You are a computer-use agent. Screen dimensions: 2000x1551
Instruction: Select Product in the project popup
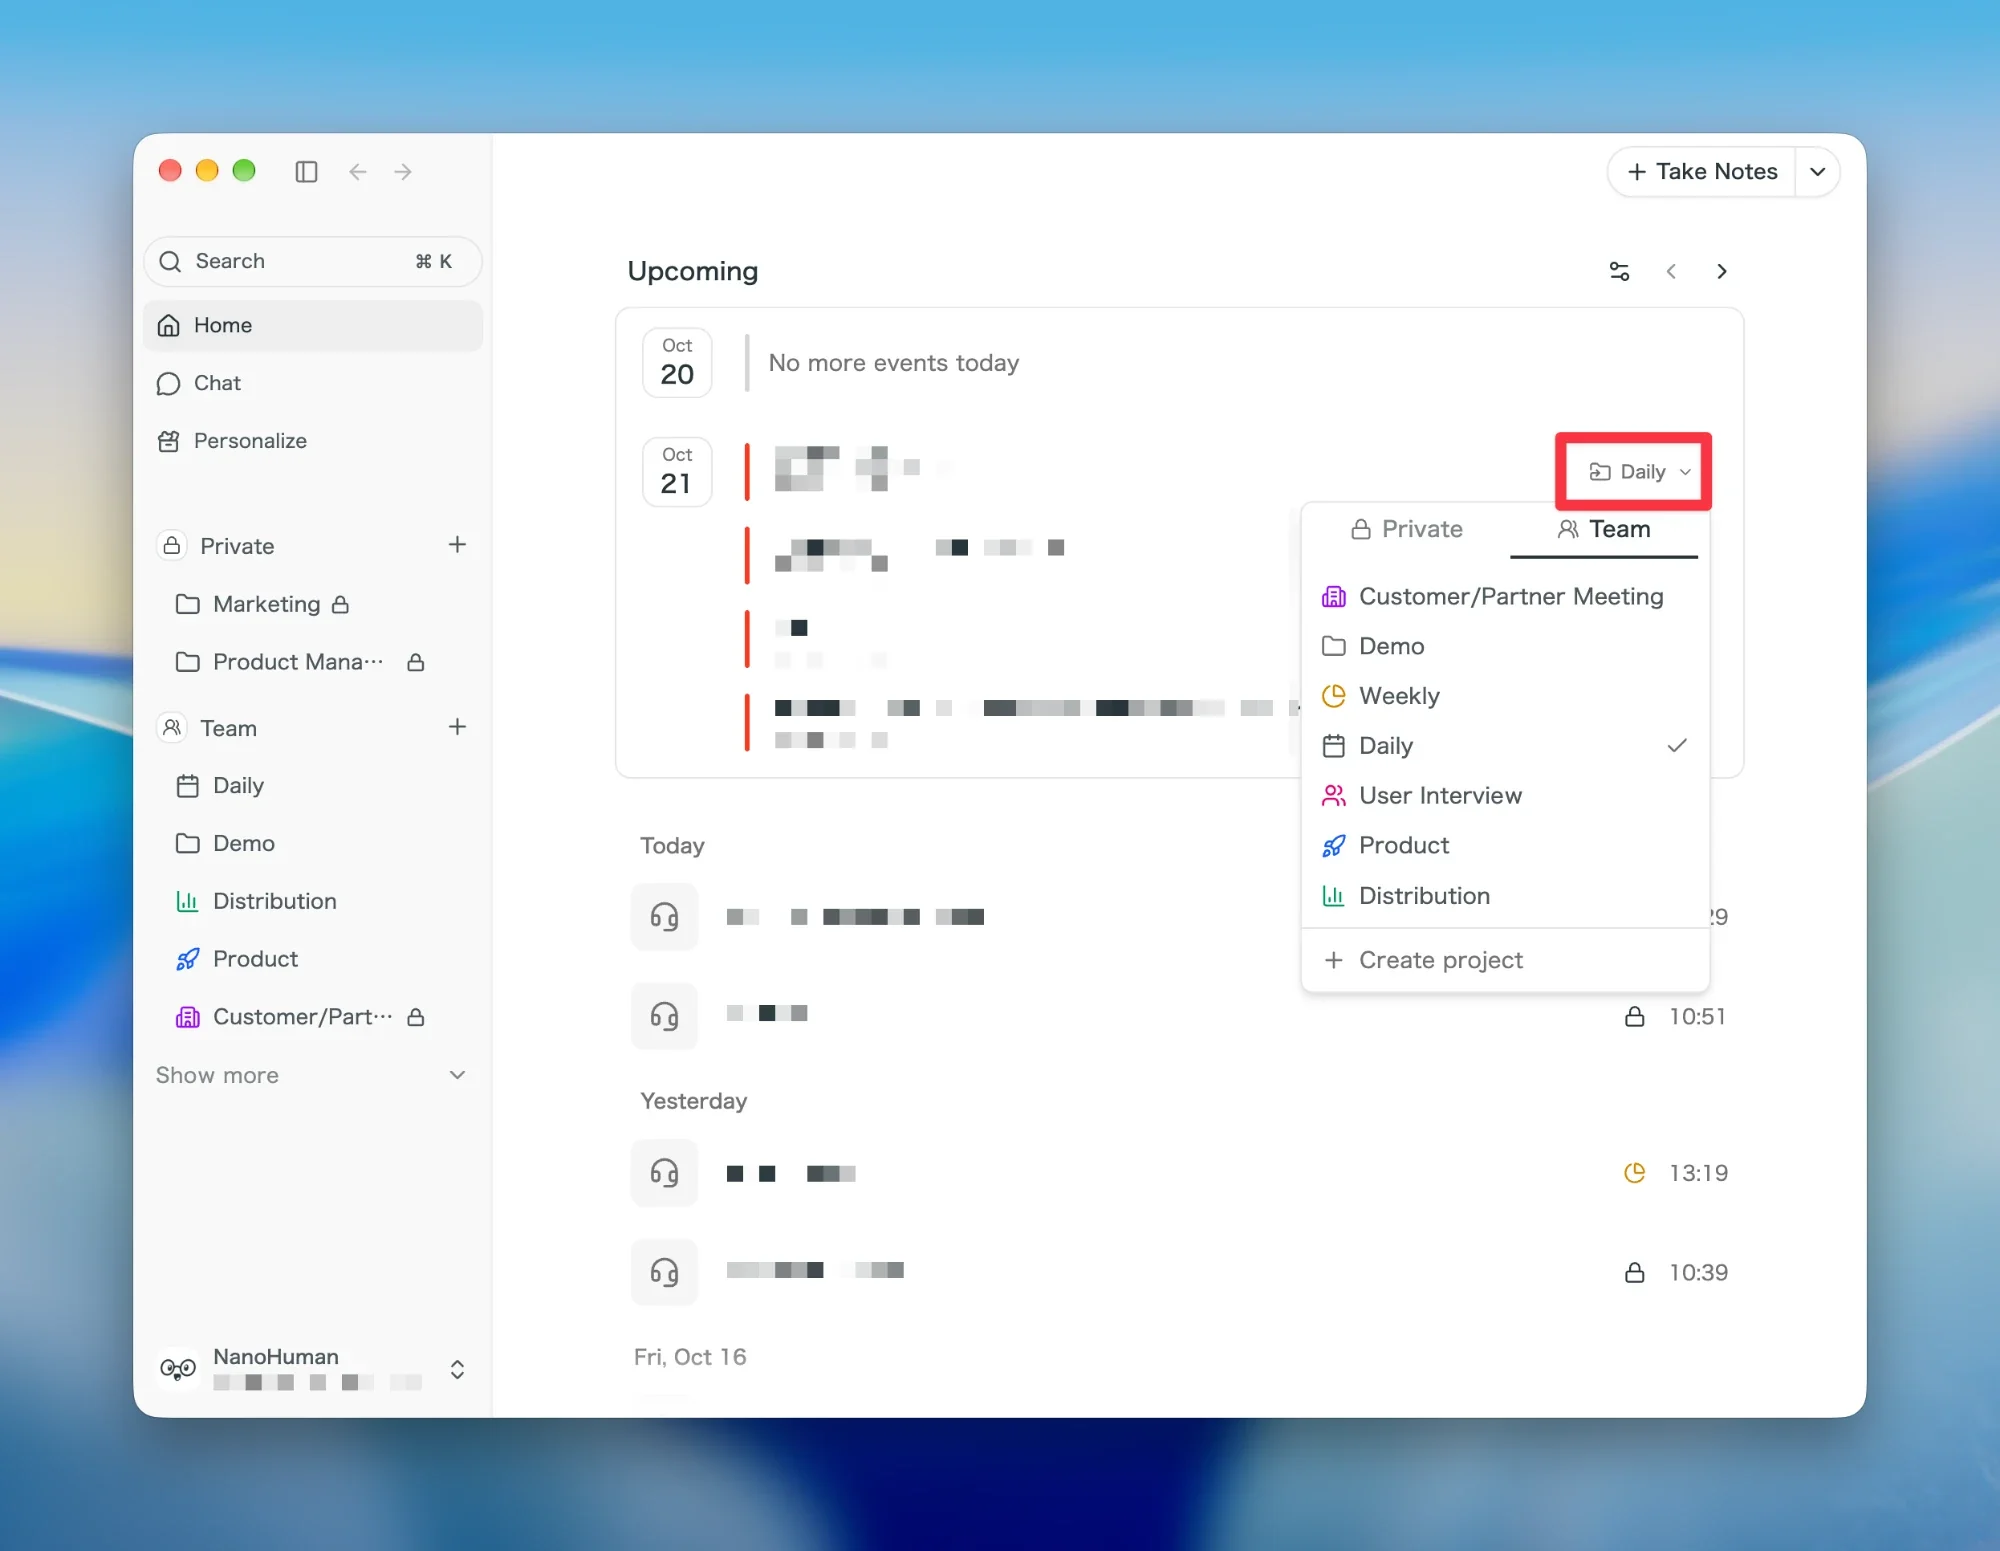[x=1505, y=846]
